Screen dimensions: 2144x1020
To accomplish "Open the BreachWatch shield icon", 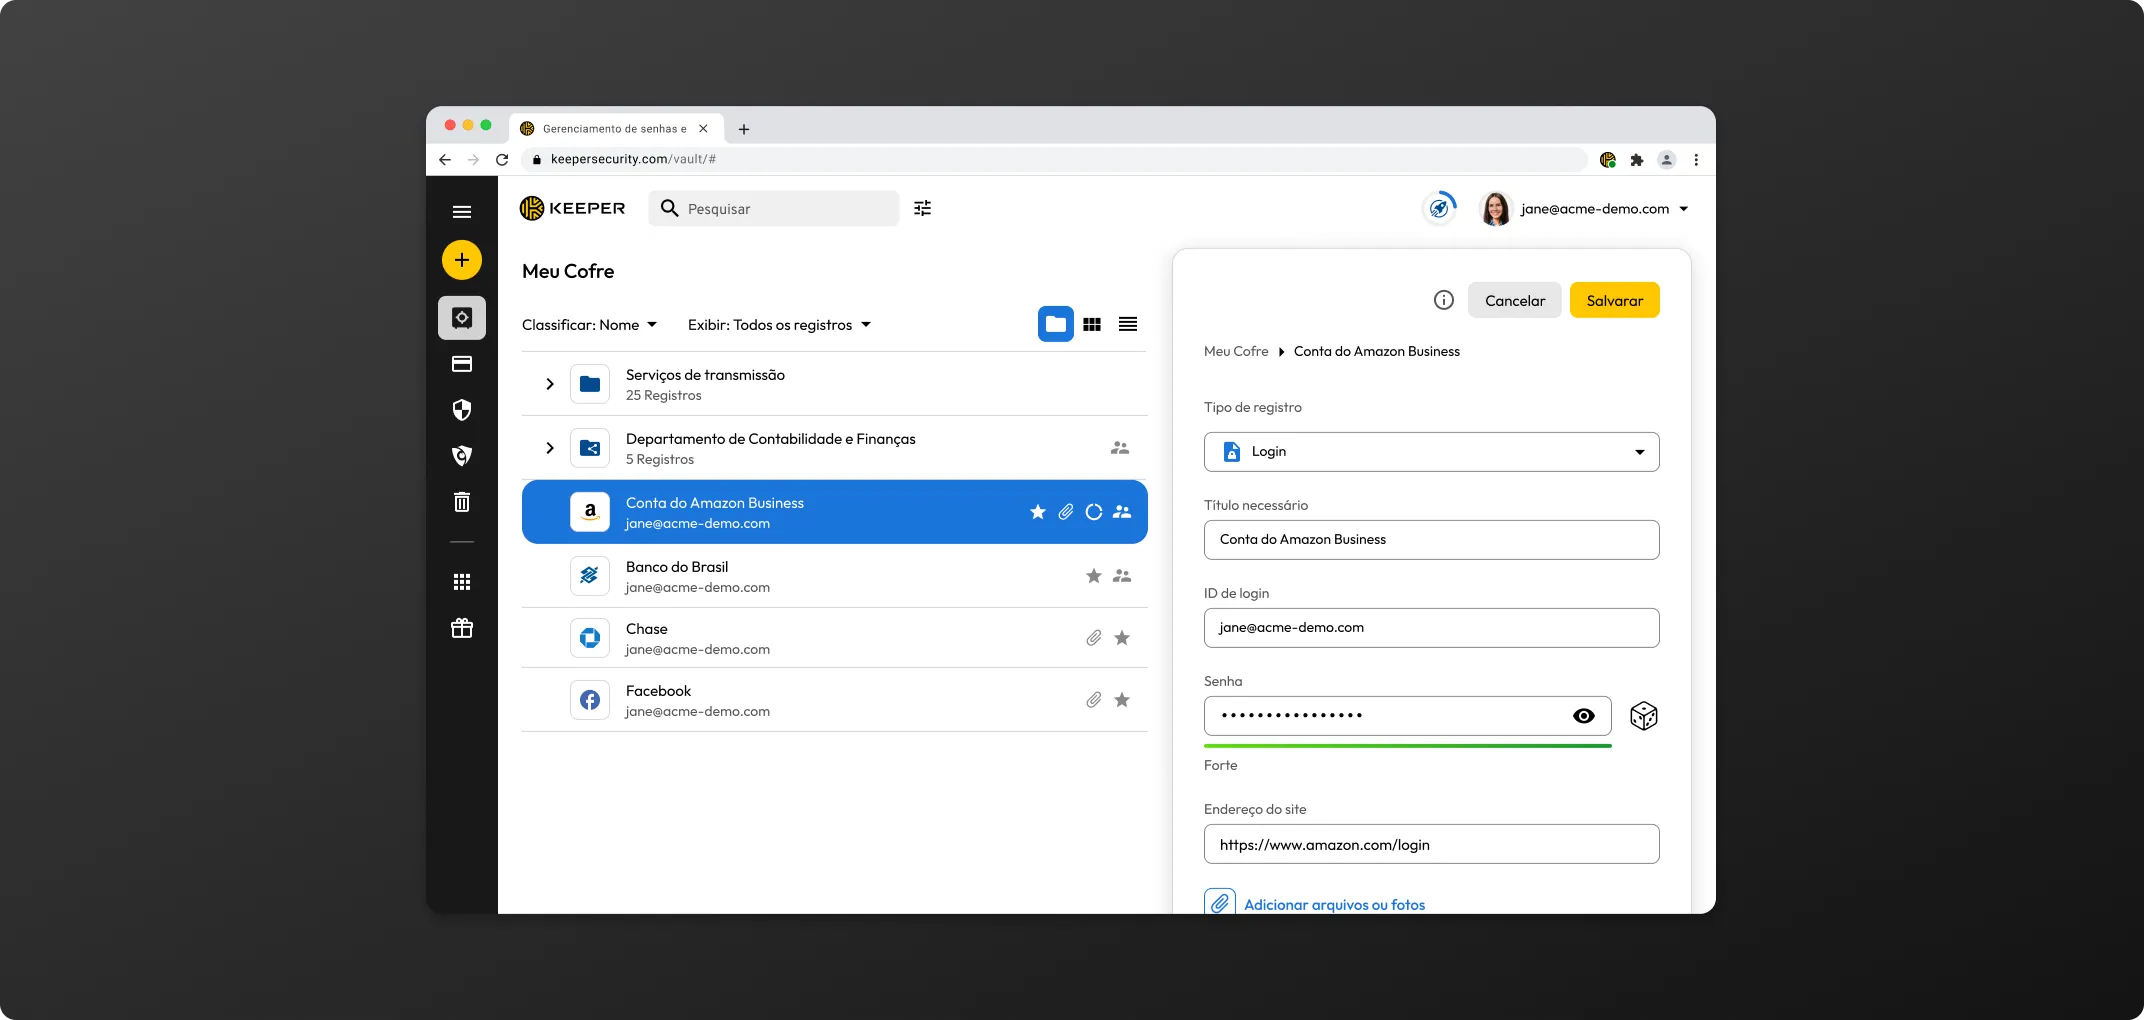I will (462, 456).
